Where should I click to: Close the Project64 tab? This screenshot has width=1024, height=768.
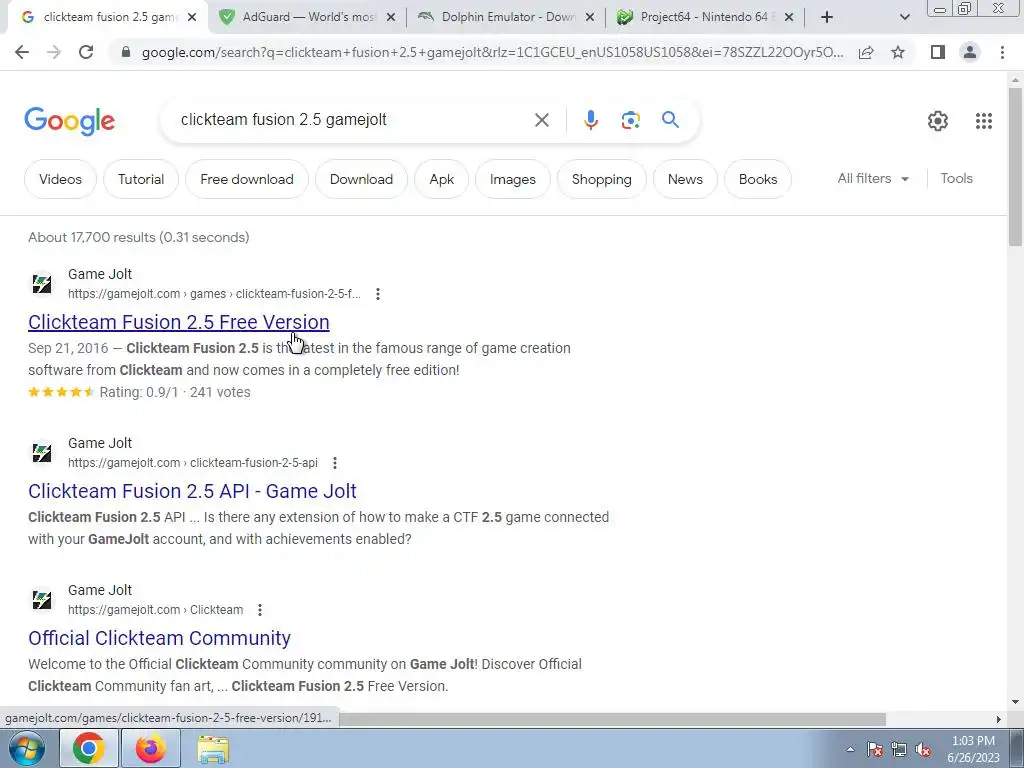pos(788,18)
